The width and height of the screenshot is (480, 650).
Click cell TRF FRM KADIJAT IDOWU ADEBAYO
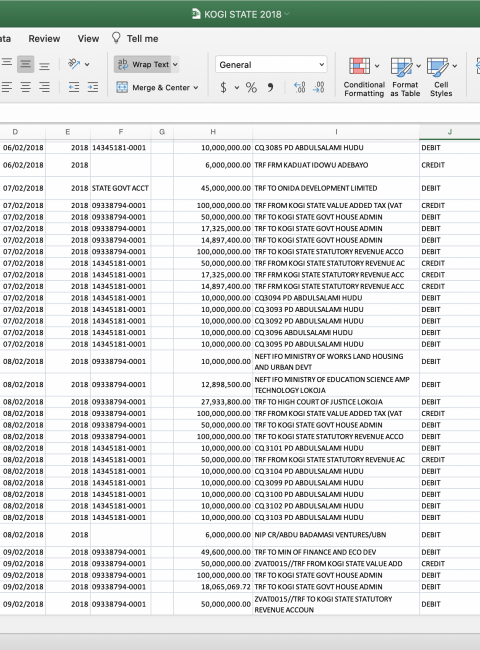pyautogui.click(x=336, y=165)
